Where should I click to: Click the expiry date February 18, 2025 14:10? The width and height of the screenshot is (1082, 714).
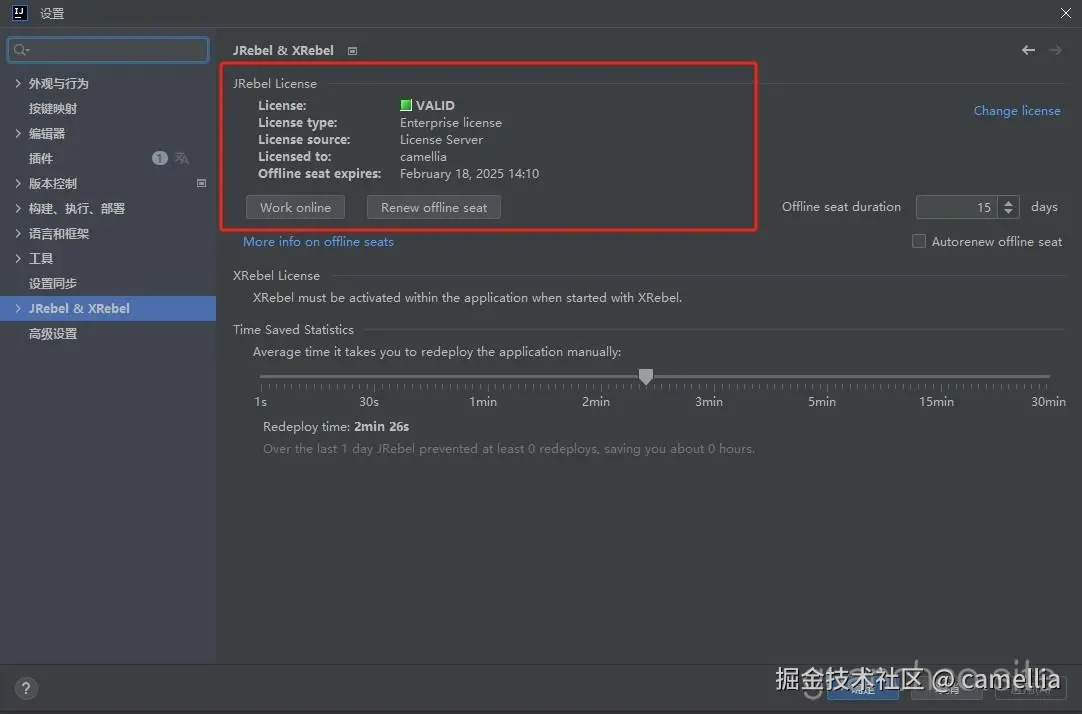click(x=469, y=173)
